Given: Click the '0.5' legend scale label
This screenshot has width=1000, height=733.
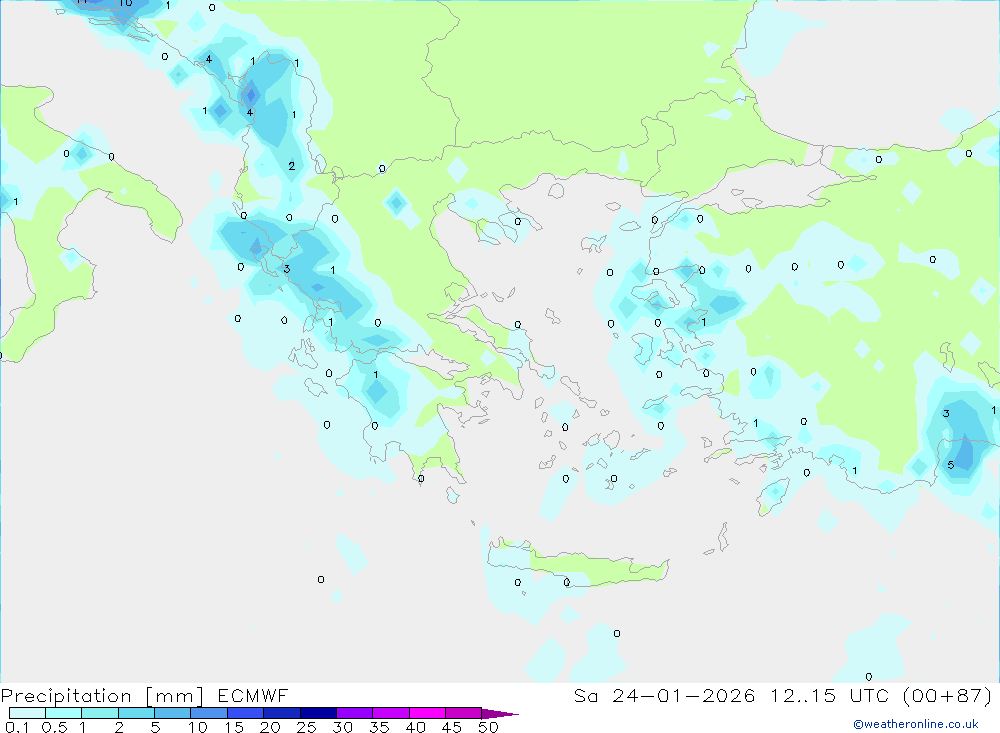Looking at the screenshot, I should pos(54,727).
